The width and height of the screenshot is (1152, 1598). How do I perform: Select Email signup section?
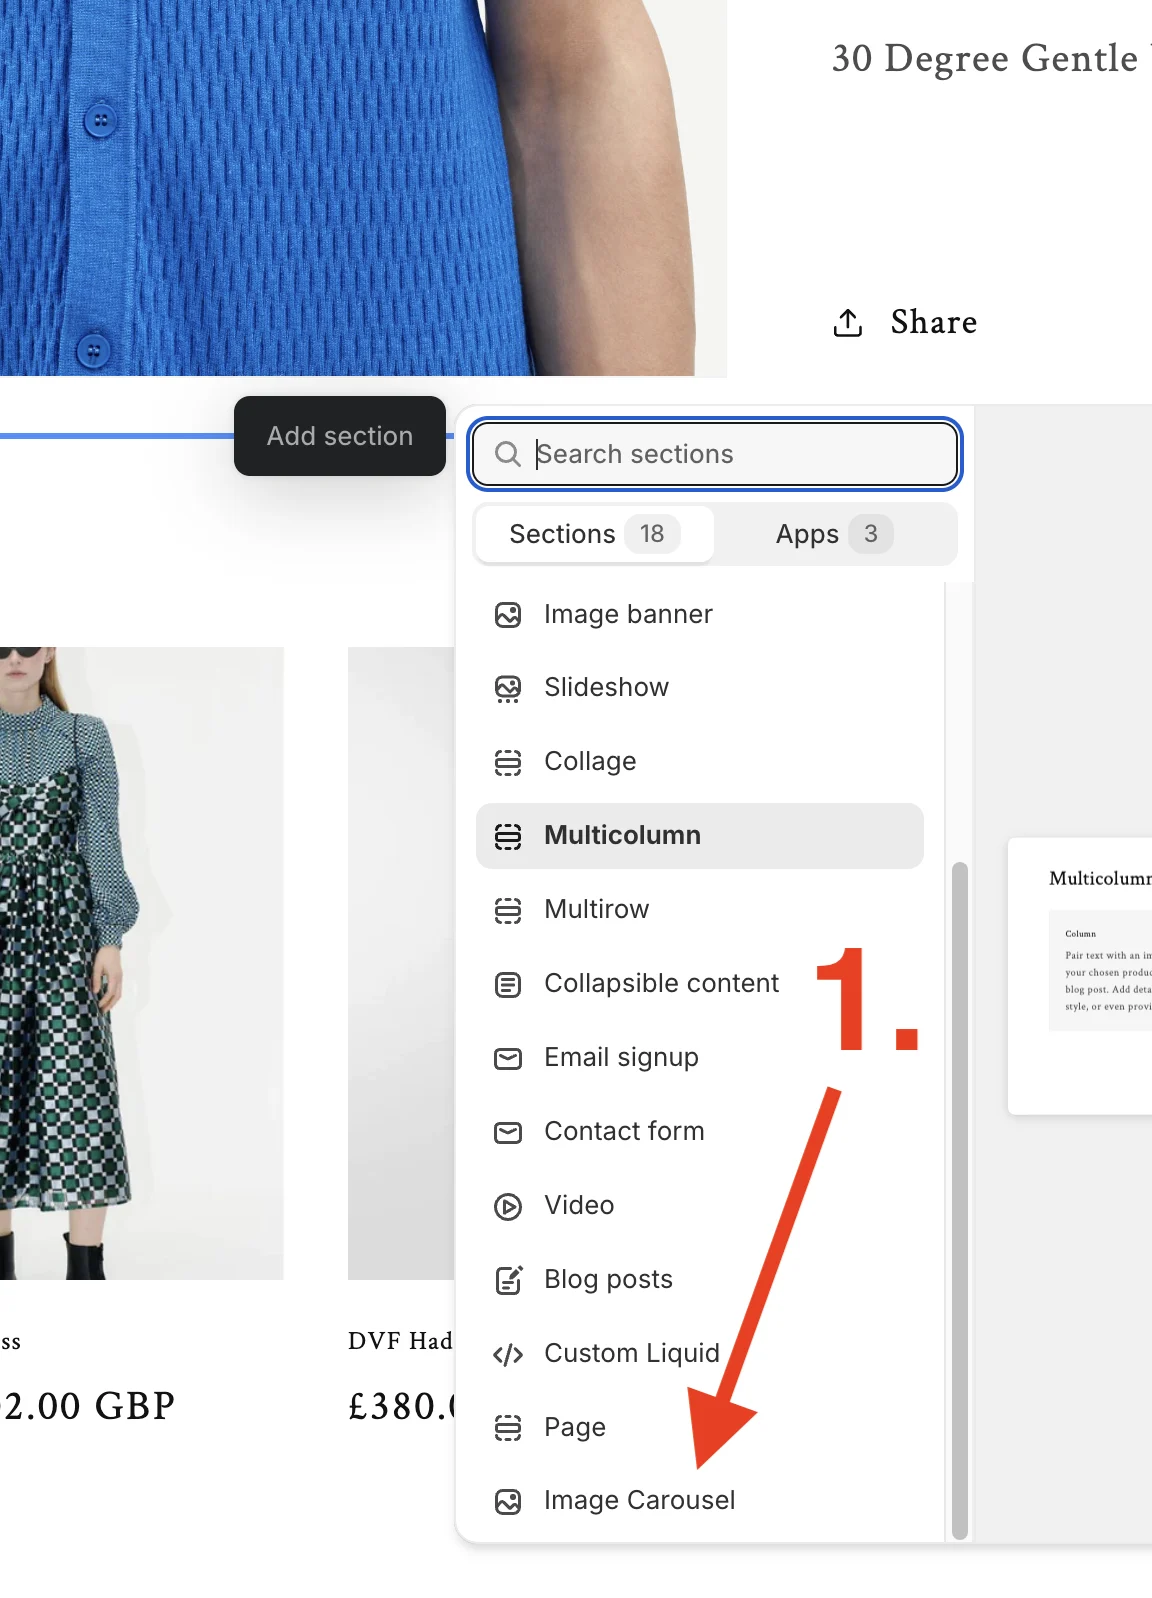point(700,1057)
